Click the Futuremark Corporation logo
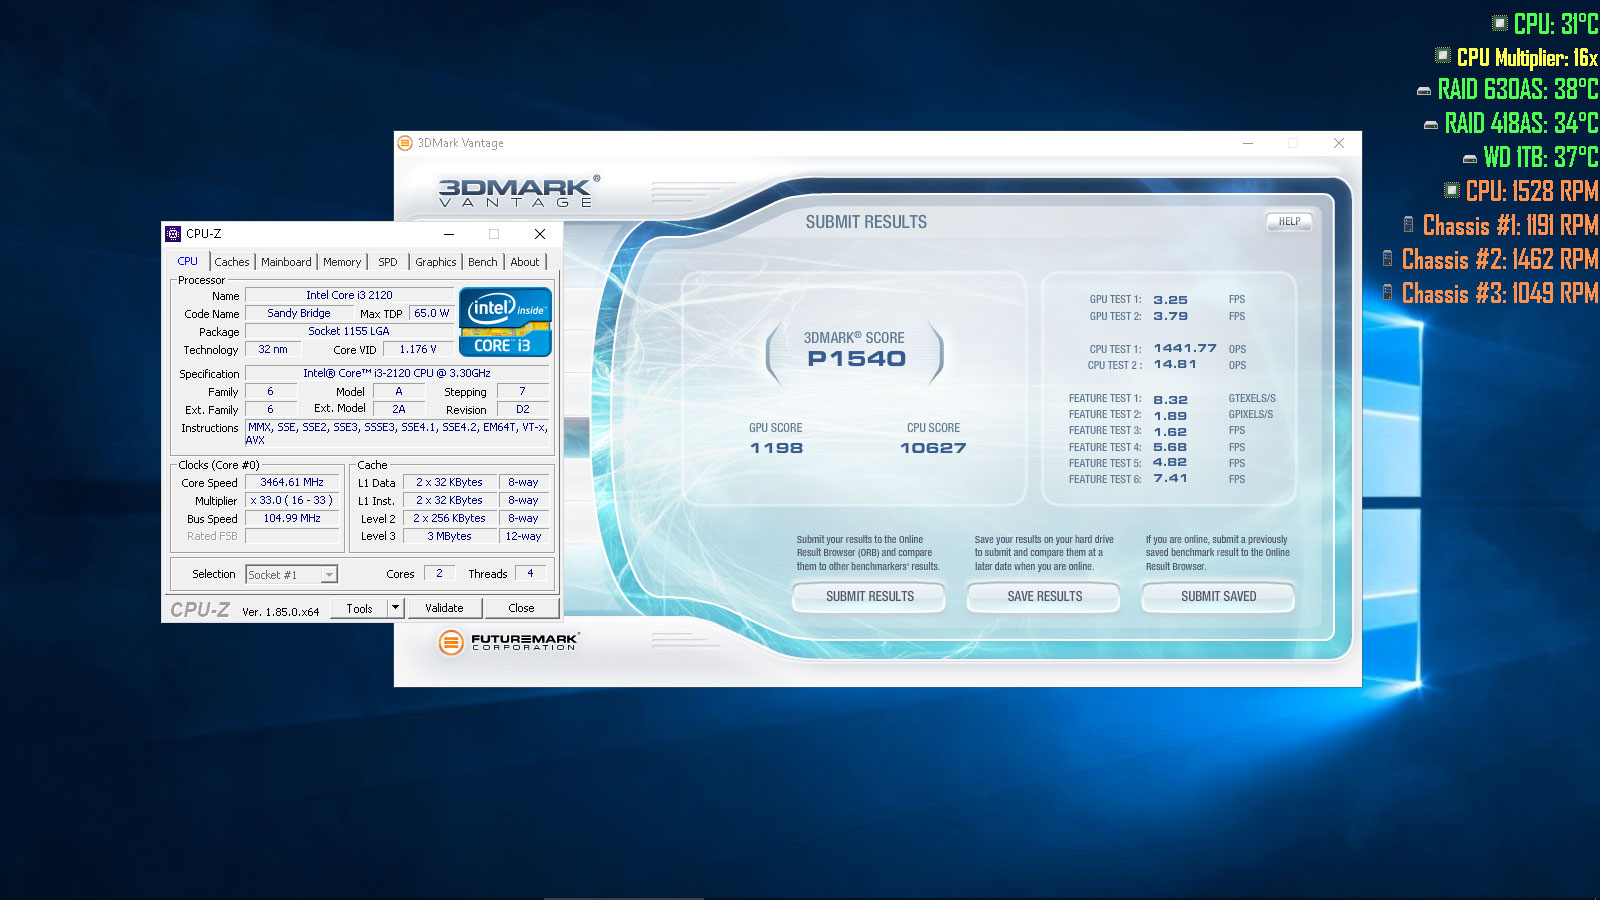 coord(509,642)
